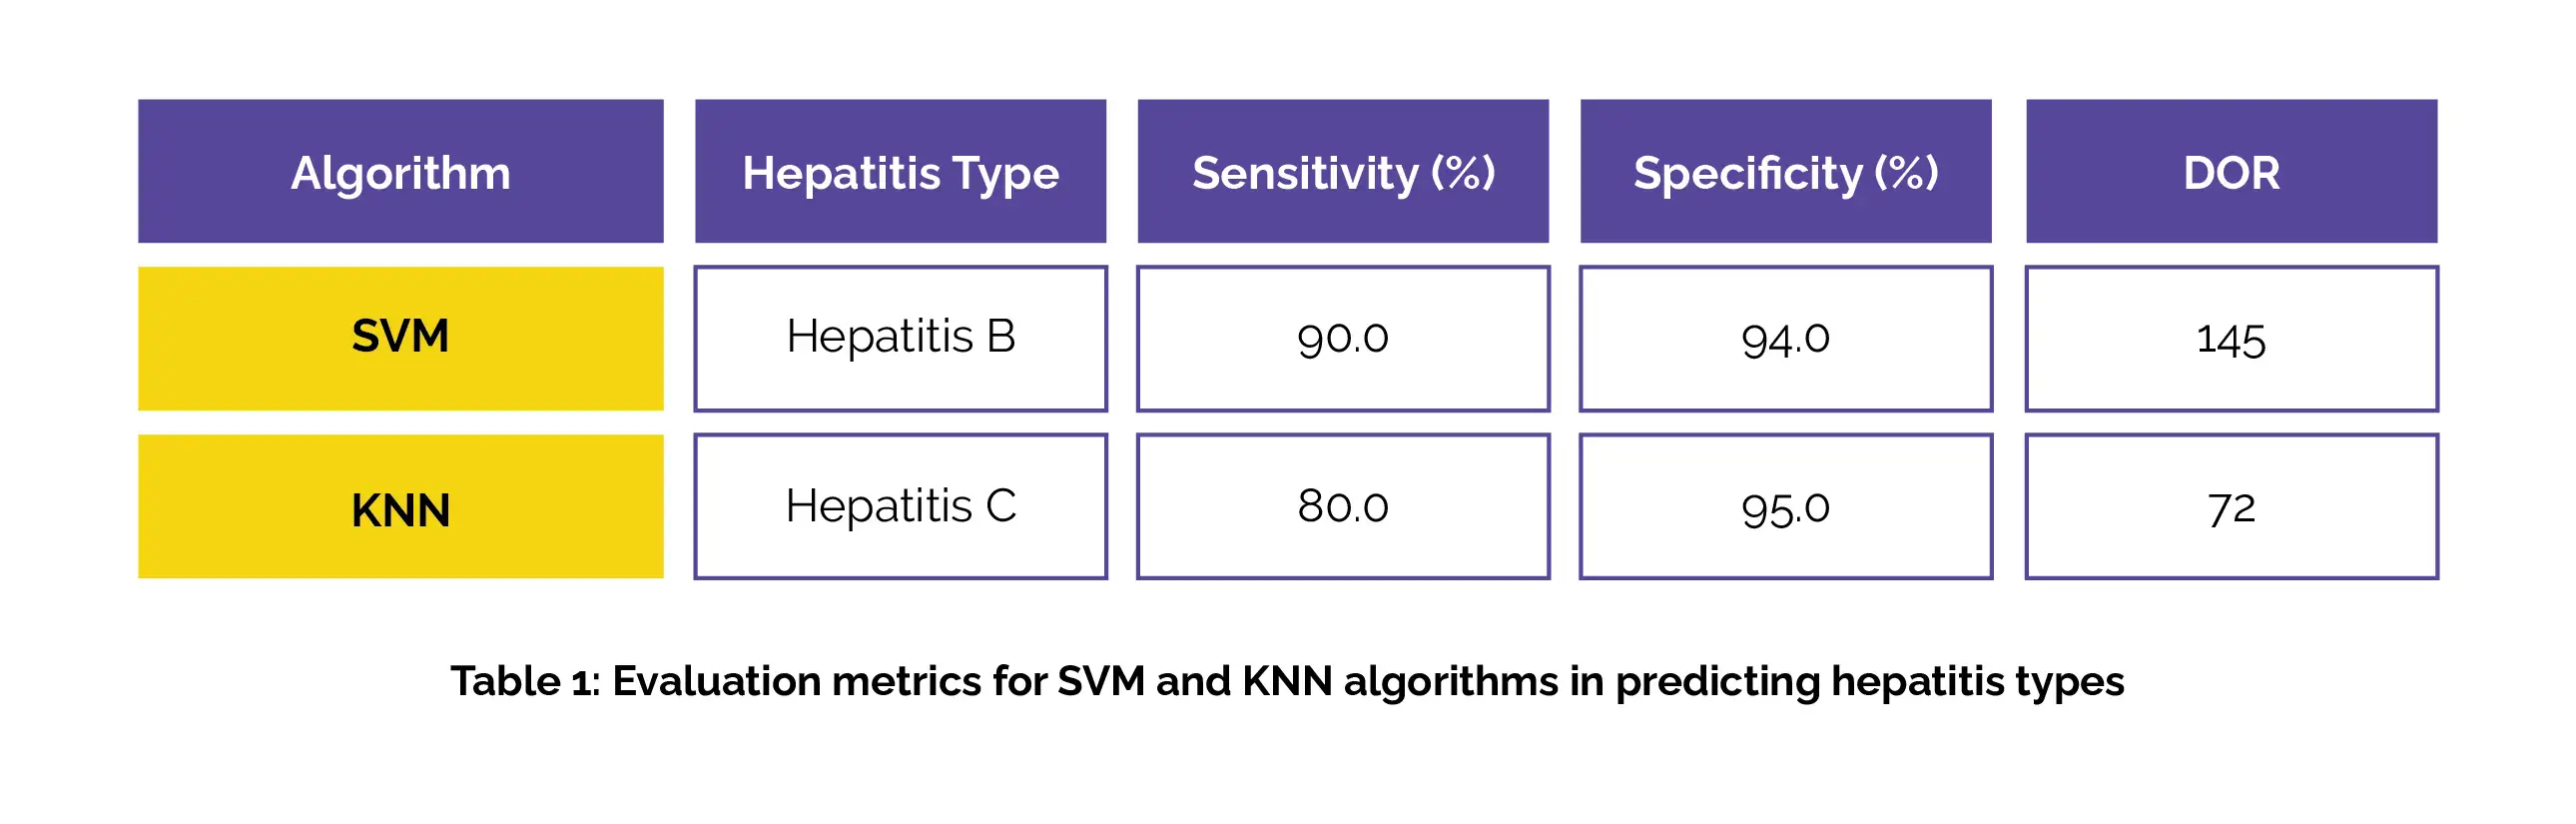Click the 94.0 specificity value

pos(1785,338)
